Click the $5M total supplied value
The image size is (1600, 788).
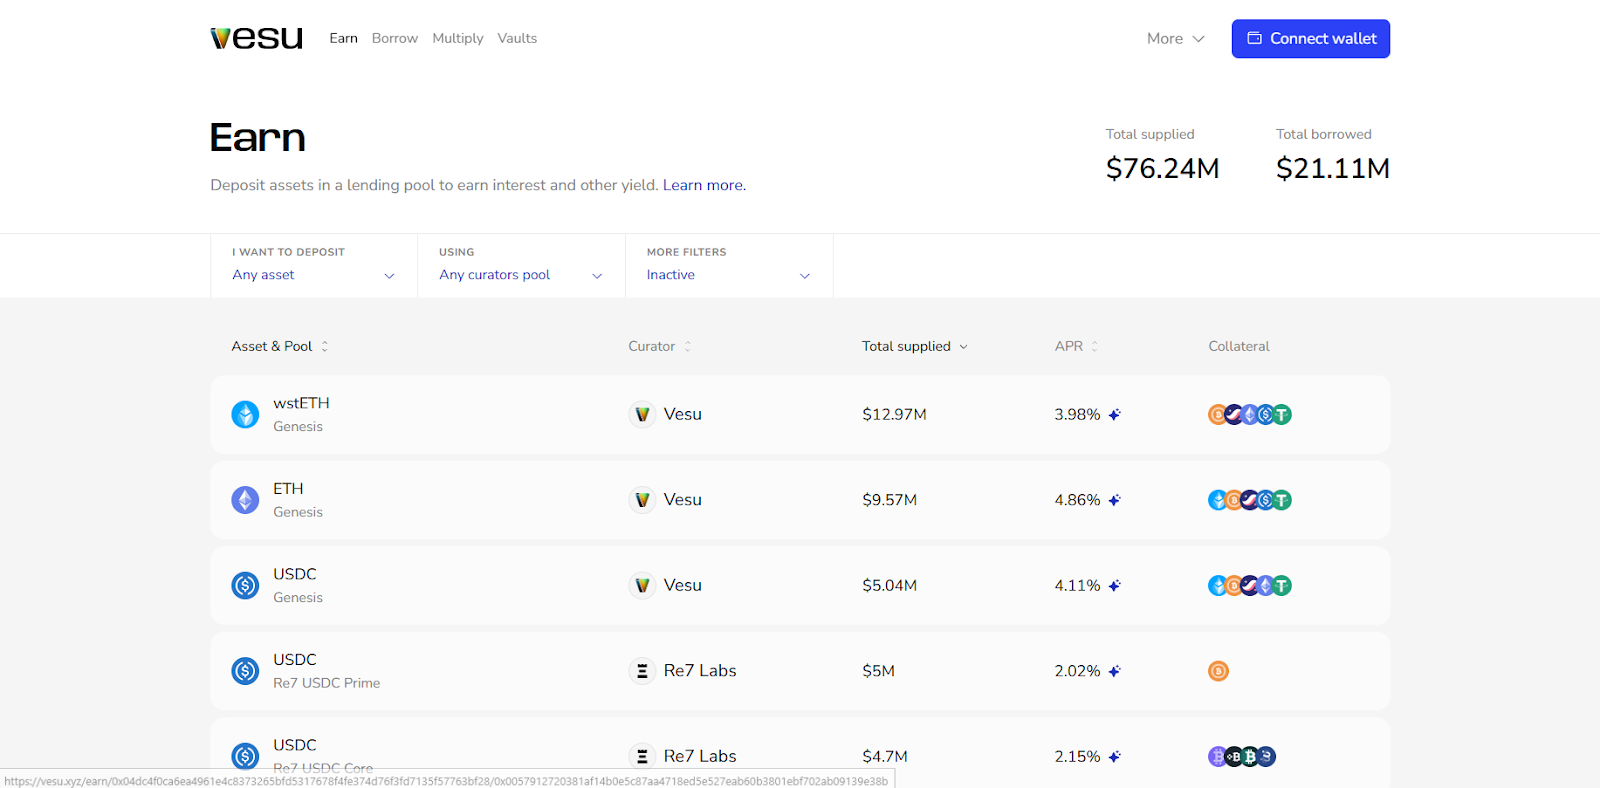tap(878, 671)
